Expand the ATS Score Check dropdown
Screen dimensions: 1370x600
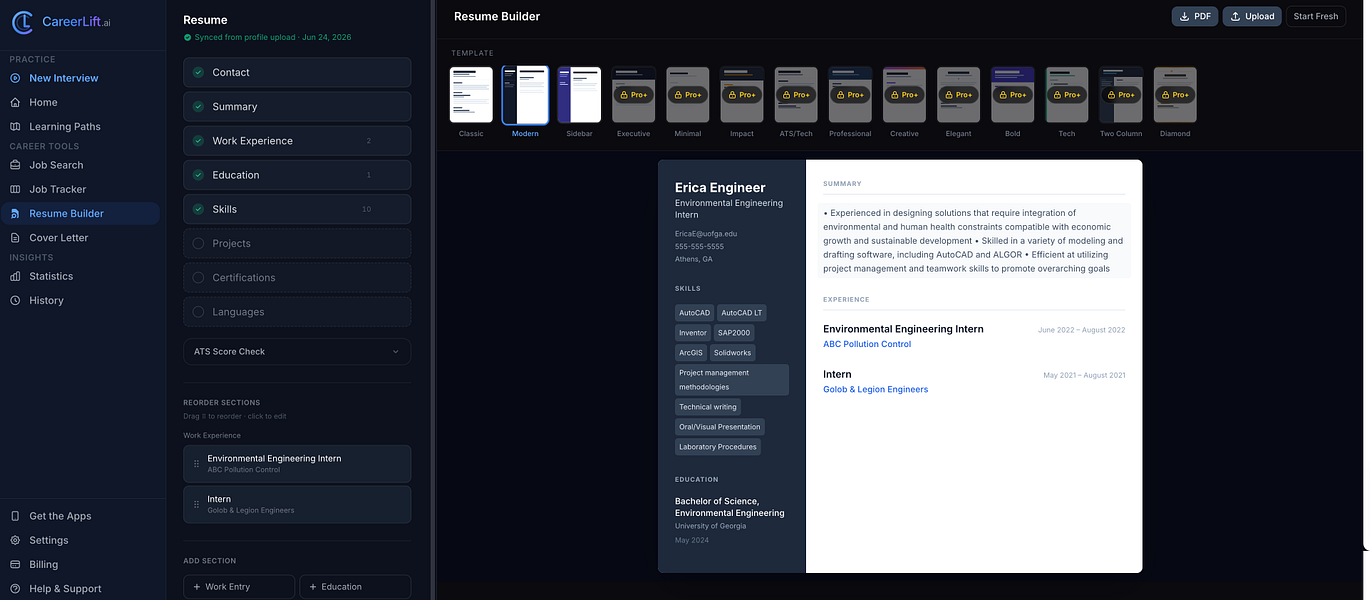point(297,352)
